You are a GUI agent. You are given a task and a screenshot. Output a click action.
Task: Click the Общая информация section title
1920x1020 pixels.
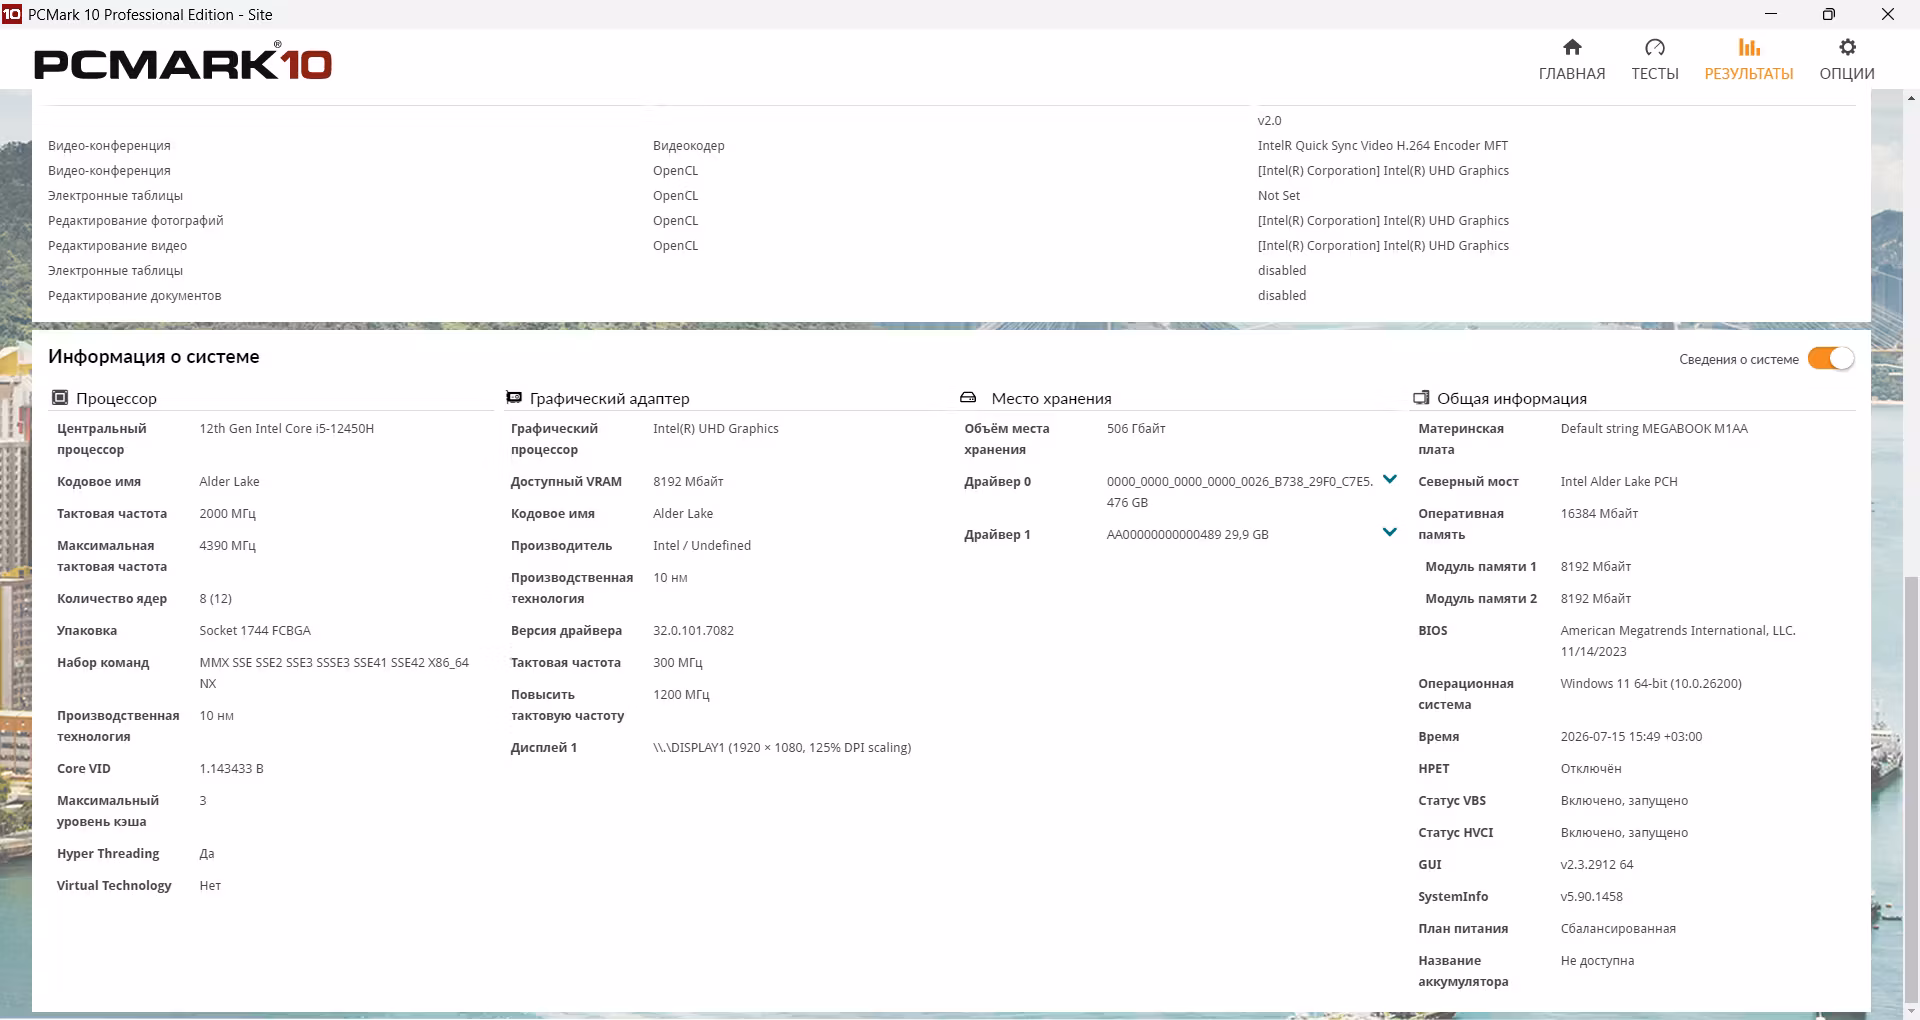coord(1512,399)
